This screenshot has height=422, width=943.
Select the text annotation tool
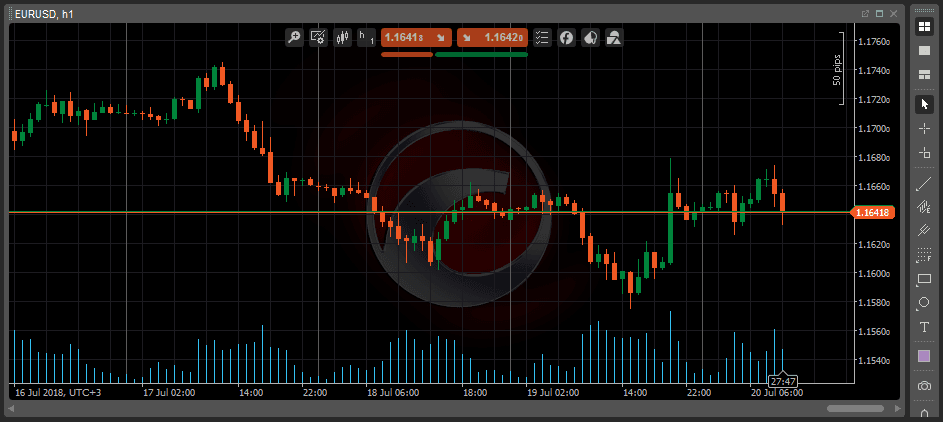(x=924, y=327)
